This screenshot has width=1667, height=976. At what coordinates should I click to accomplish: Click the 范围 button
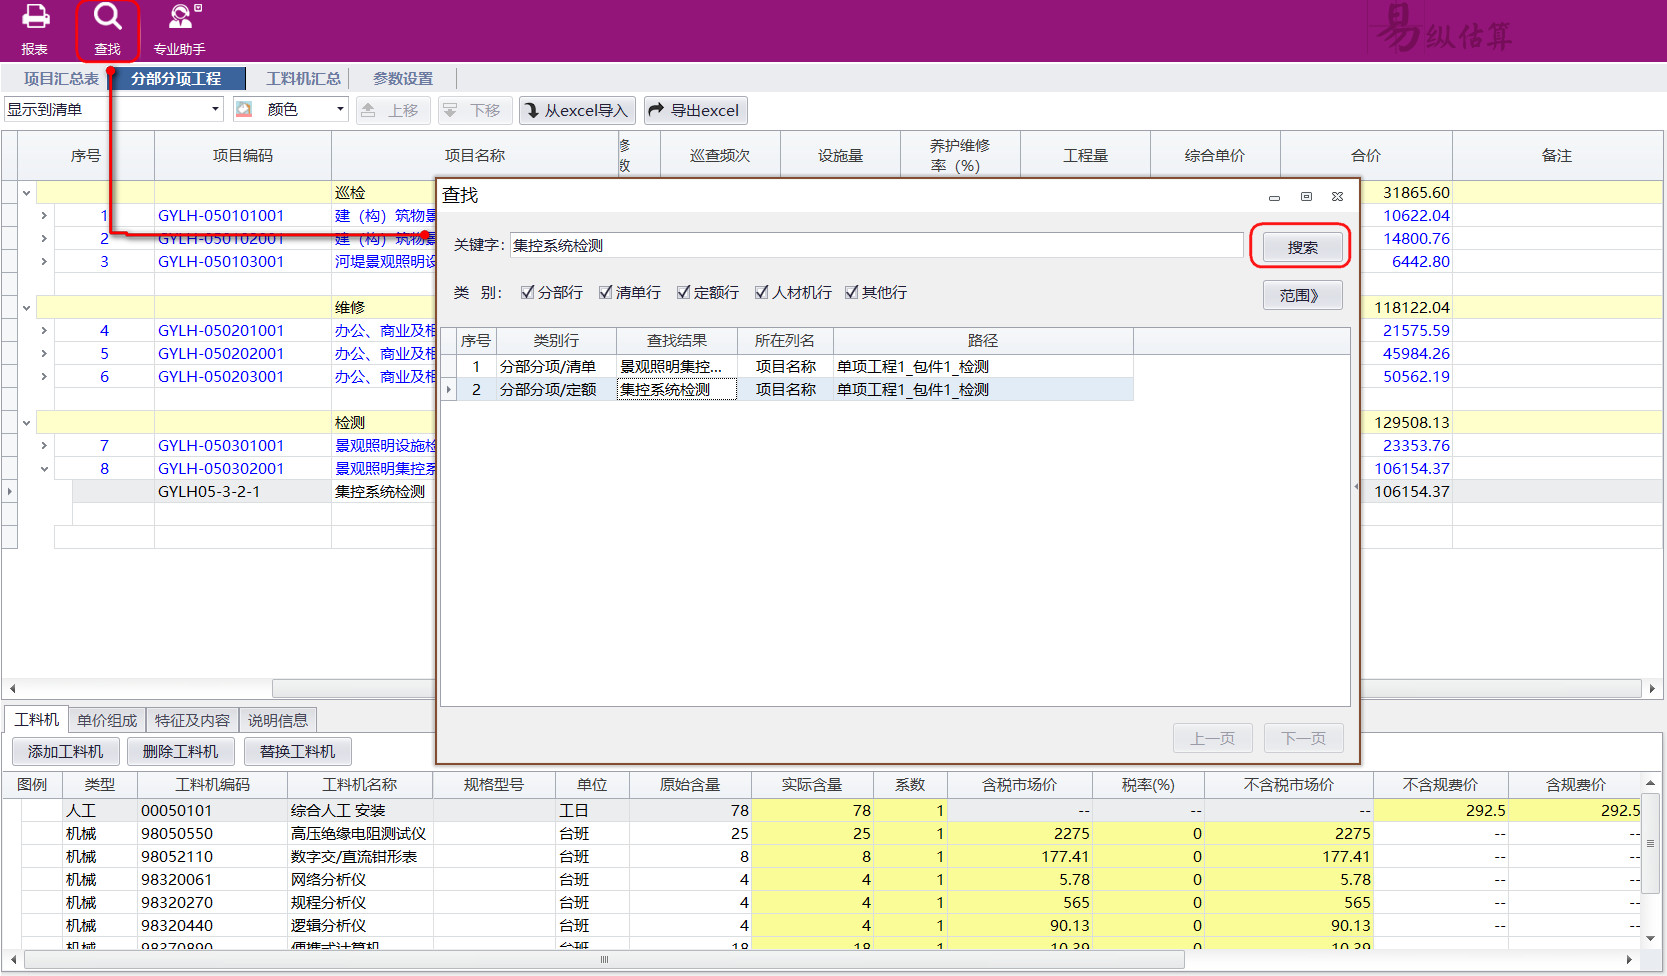click(1302, 295)
